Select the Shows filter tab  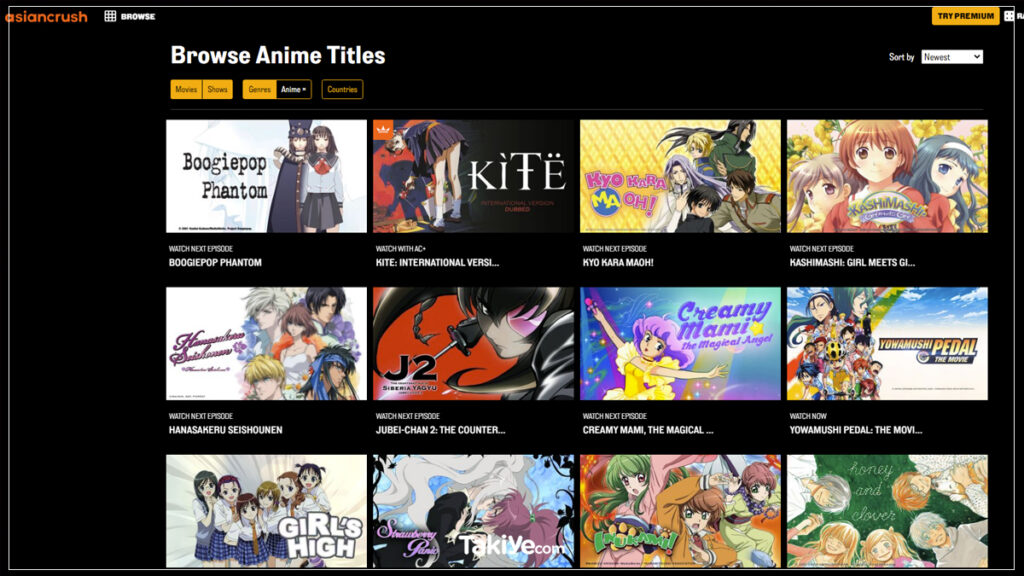pos(217,89)
